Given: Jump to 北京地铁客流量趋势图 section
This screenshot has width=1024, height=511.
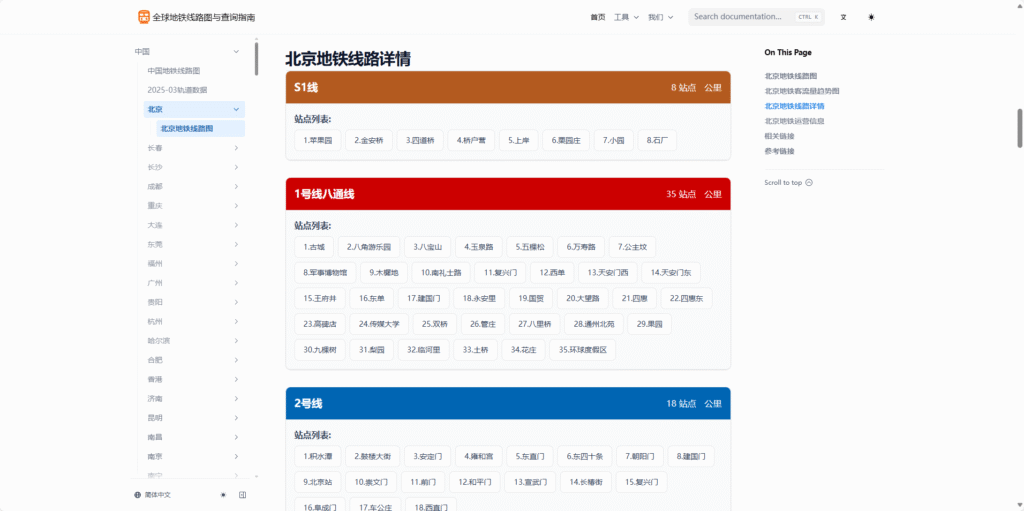Looking at the screenshot, I should click(801, 91).
